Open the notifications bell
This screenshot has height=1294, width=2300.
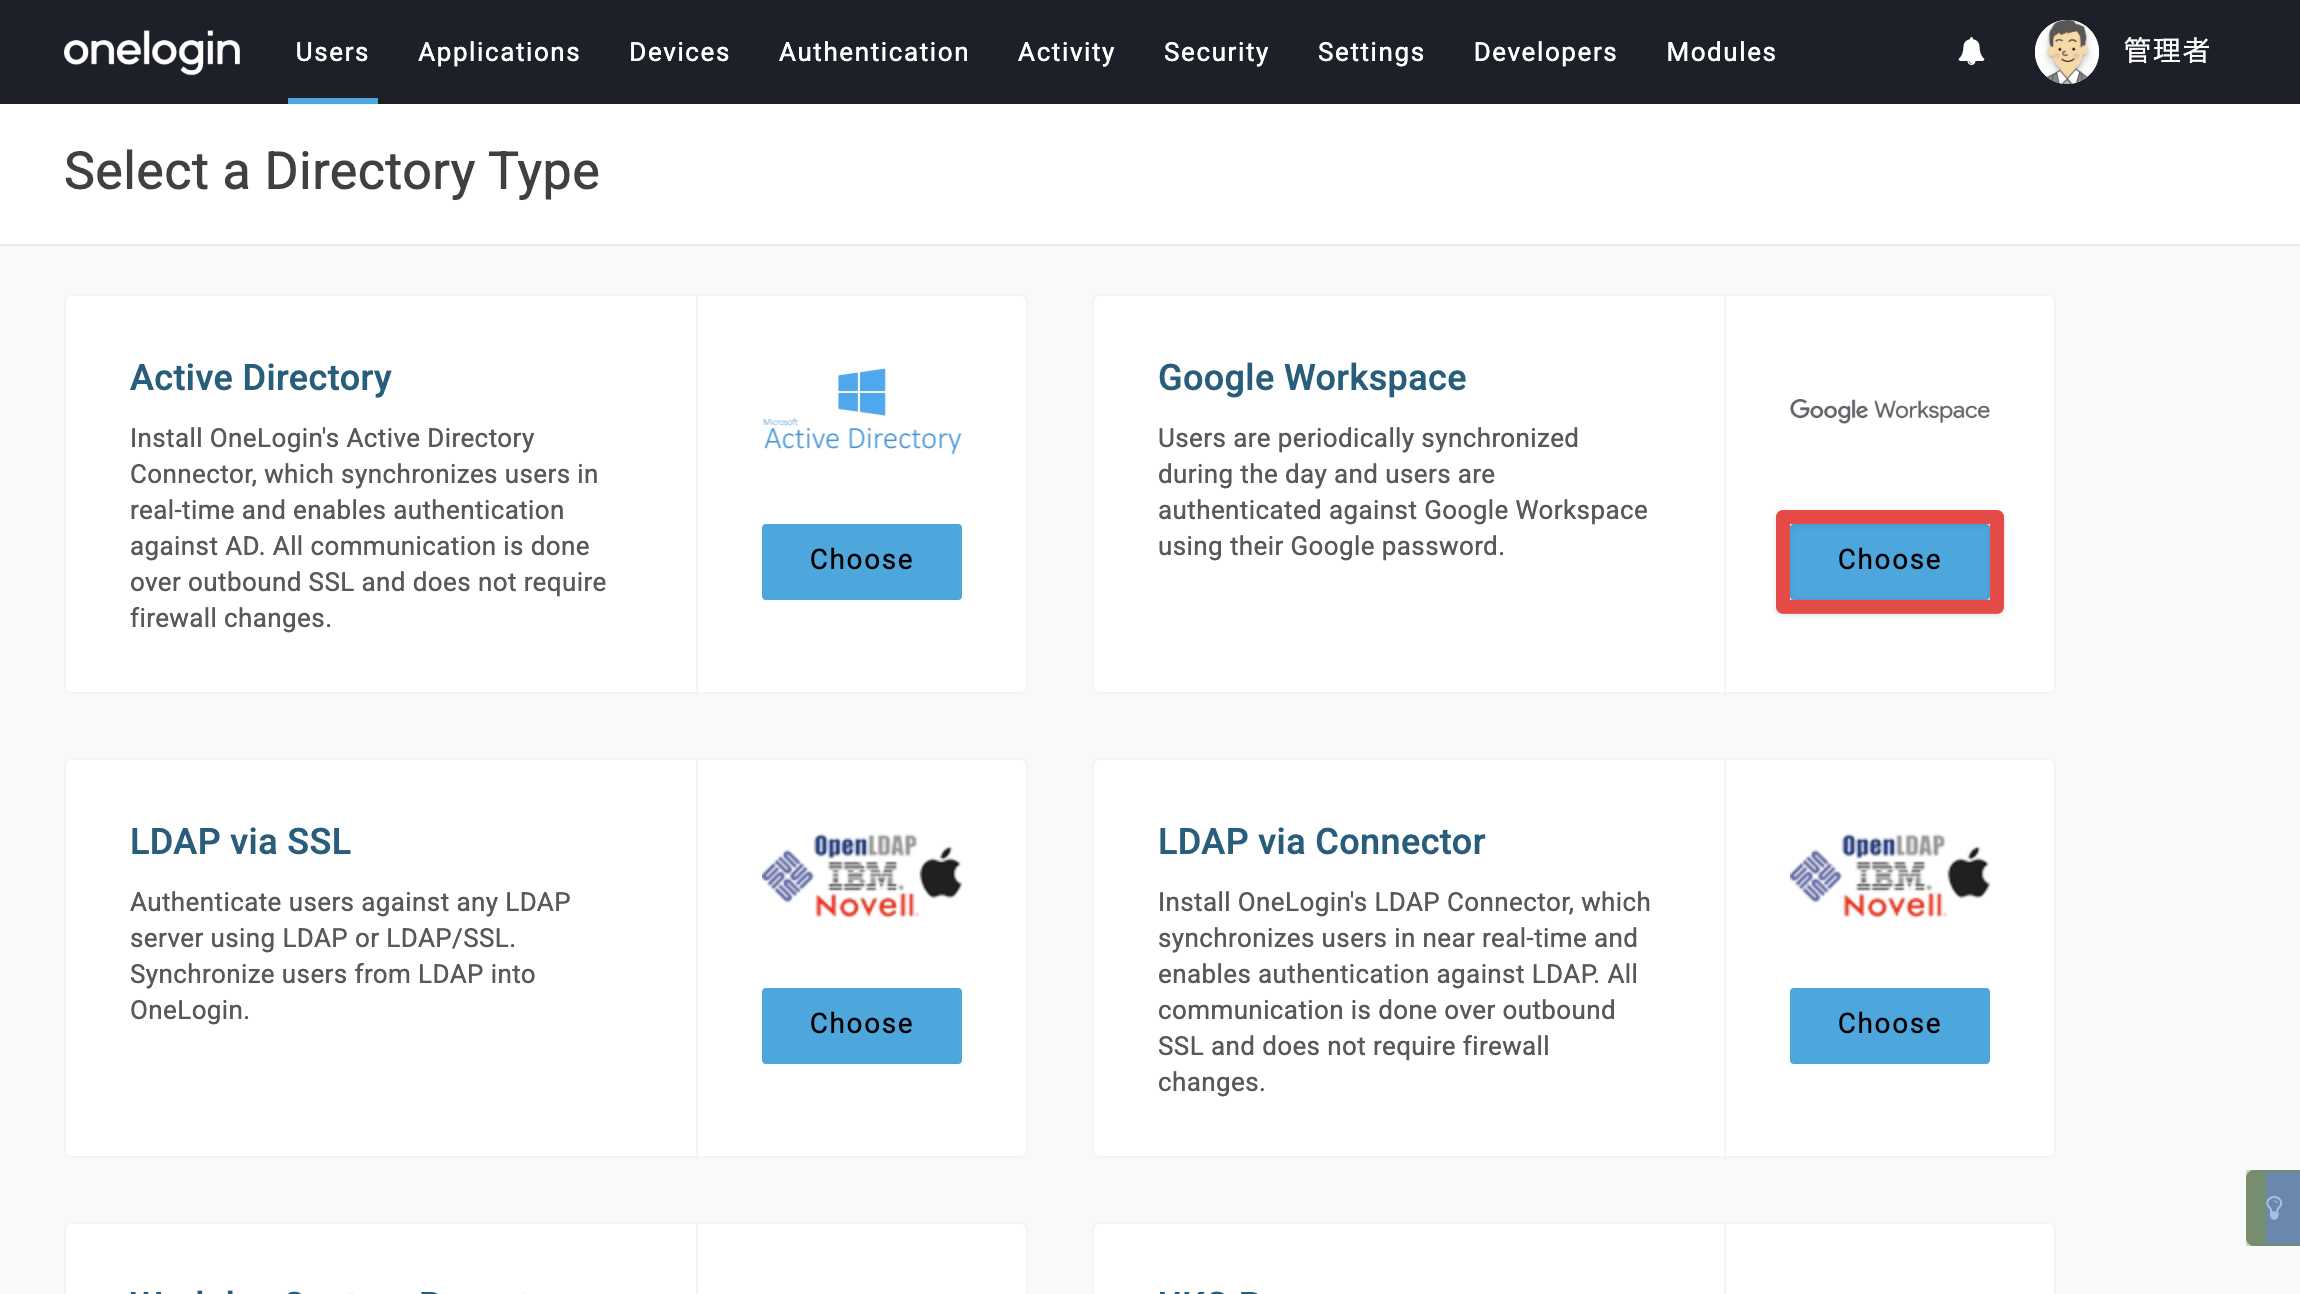tap(1971, 51)
